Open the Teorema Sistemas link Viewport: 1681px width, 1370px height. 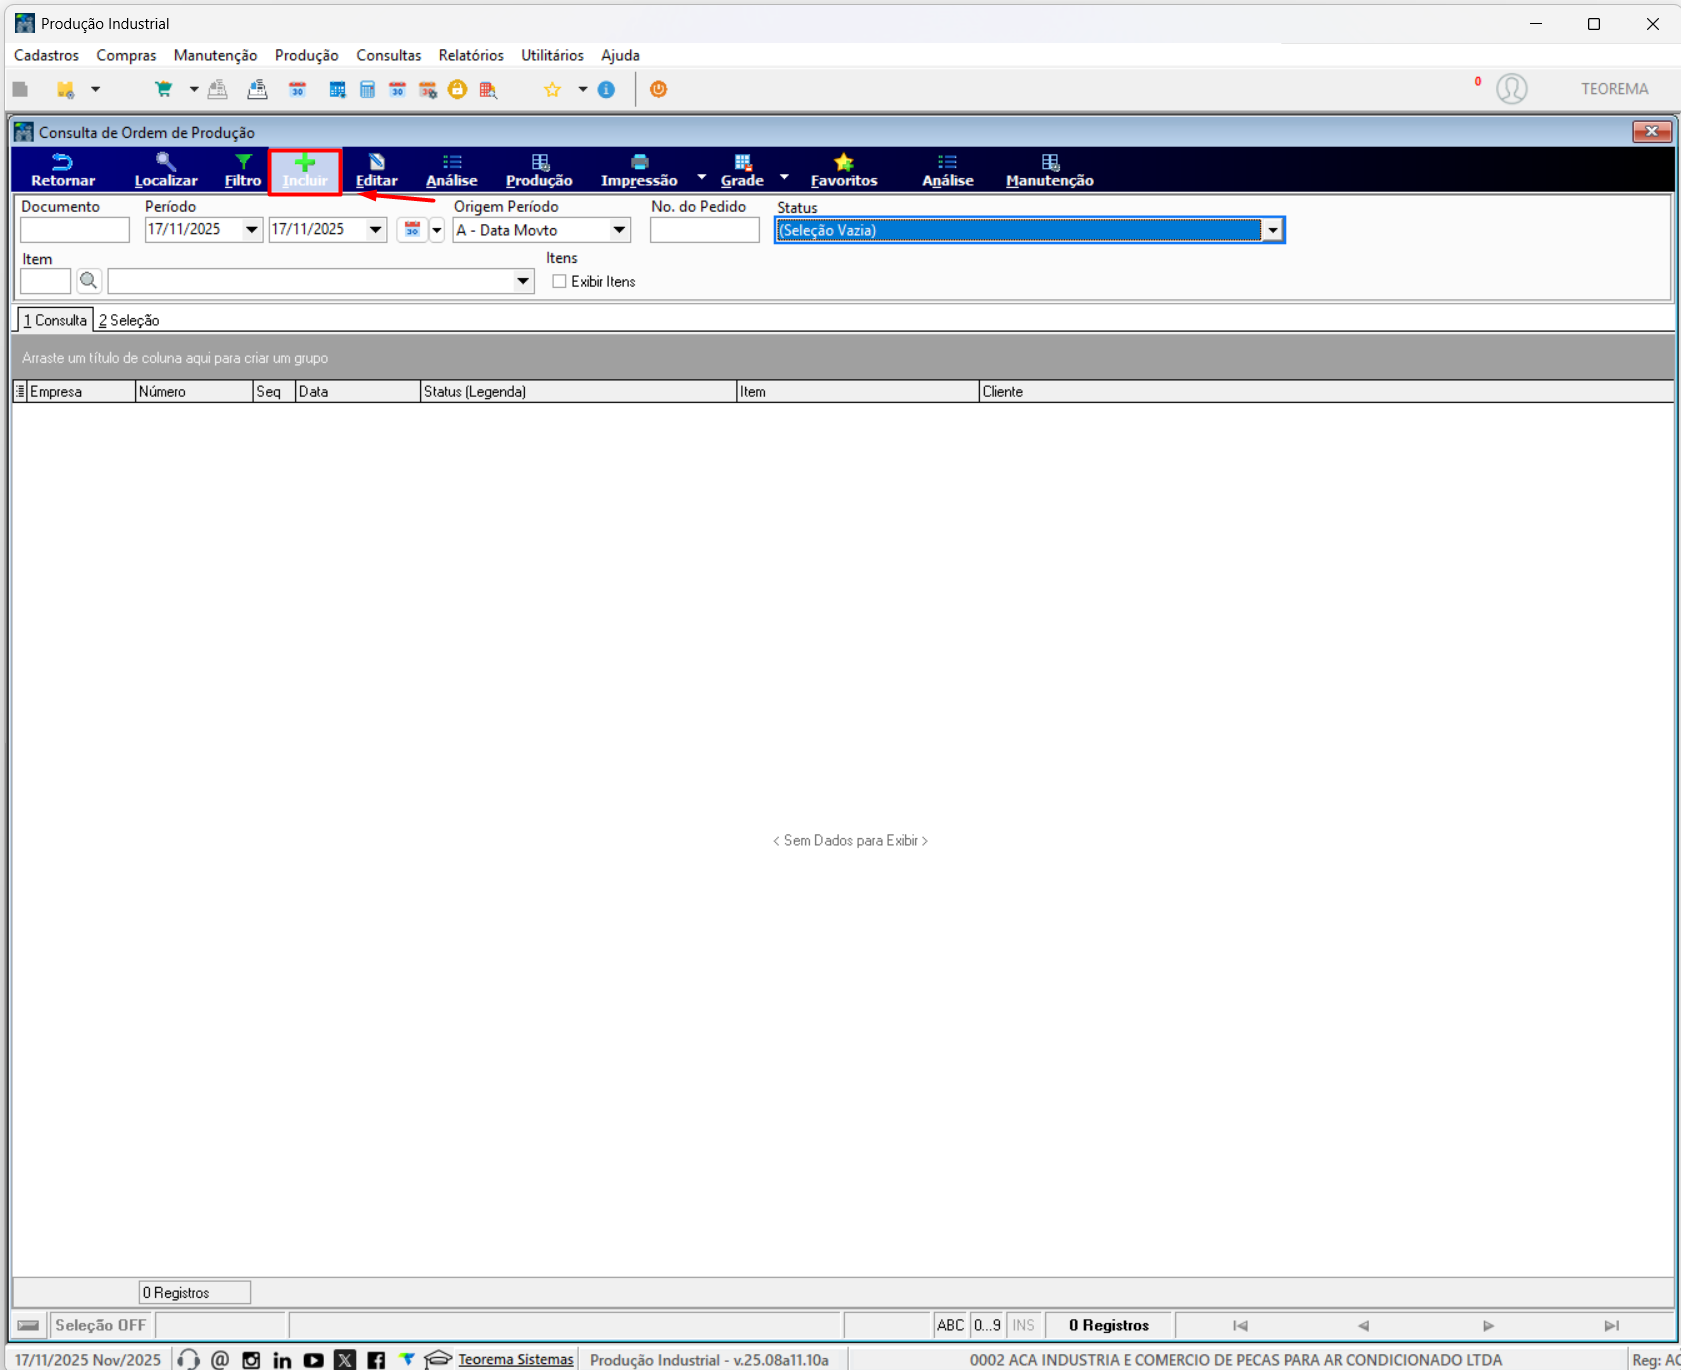tap(516, 1359)
